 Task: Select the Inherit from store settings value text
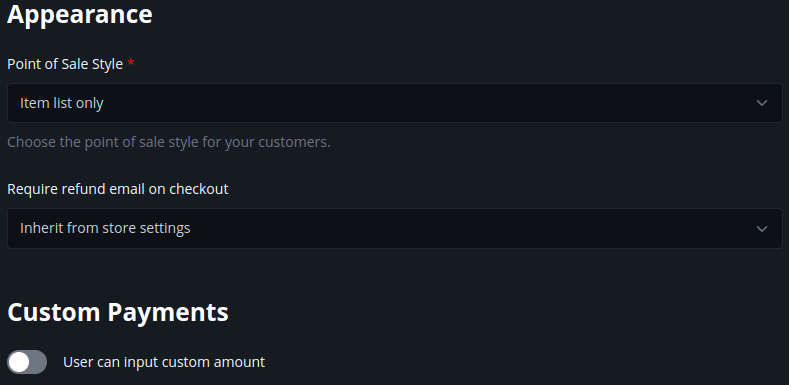click(105, 228)
